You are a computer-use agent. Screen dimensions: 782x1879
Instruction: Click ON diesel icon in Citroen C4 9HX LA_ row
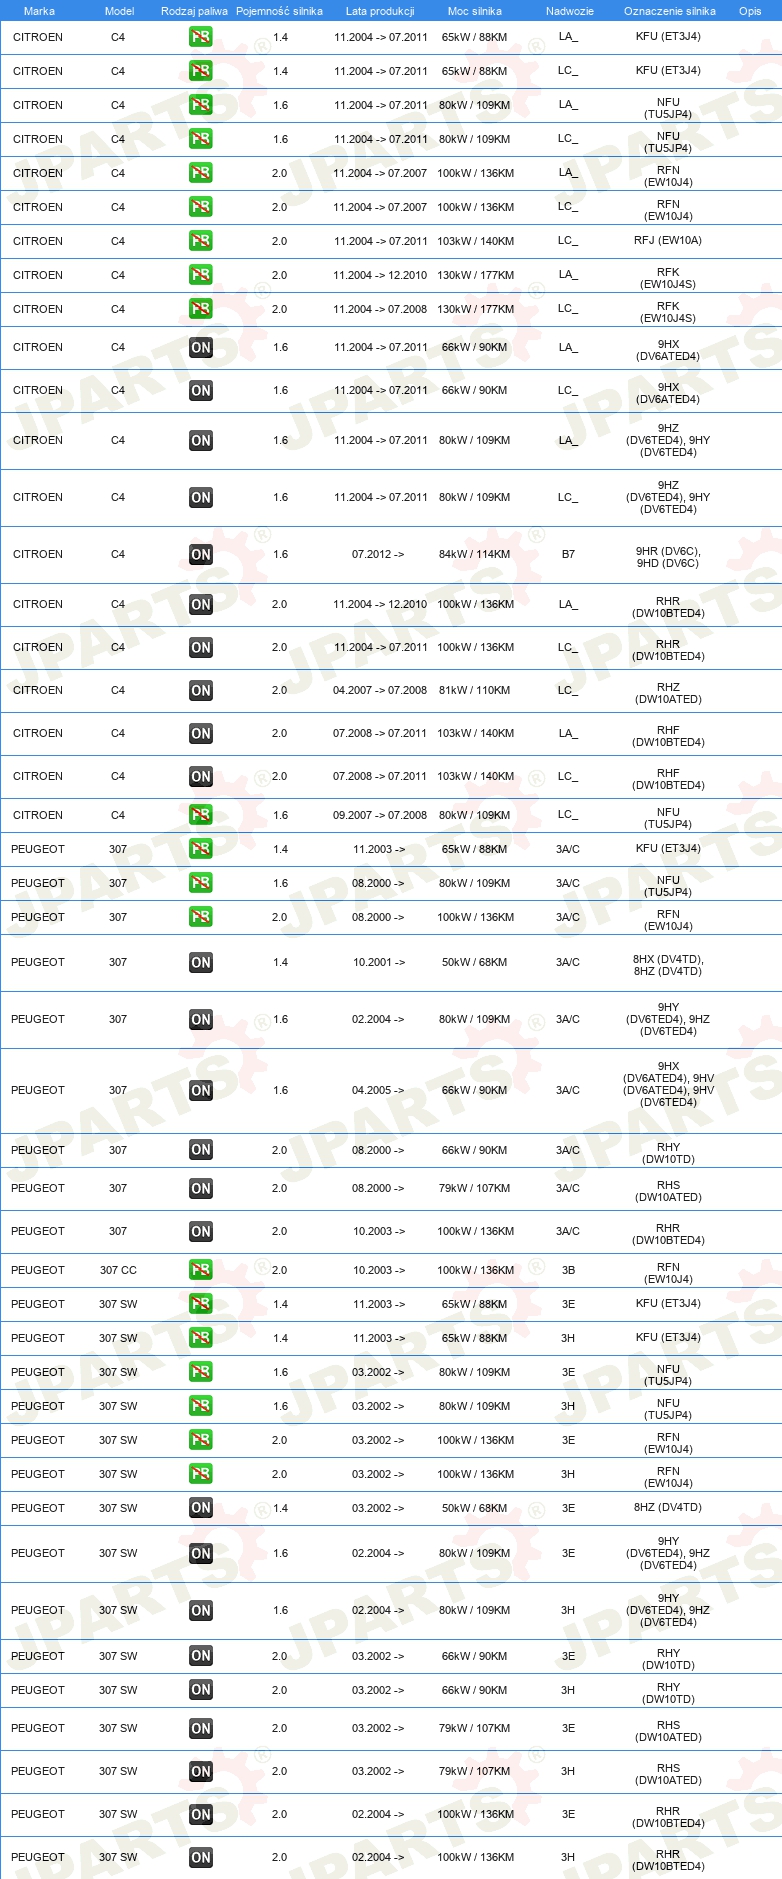point(201,348)
